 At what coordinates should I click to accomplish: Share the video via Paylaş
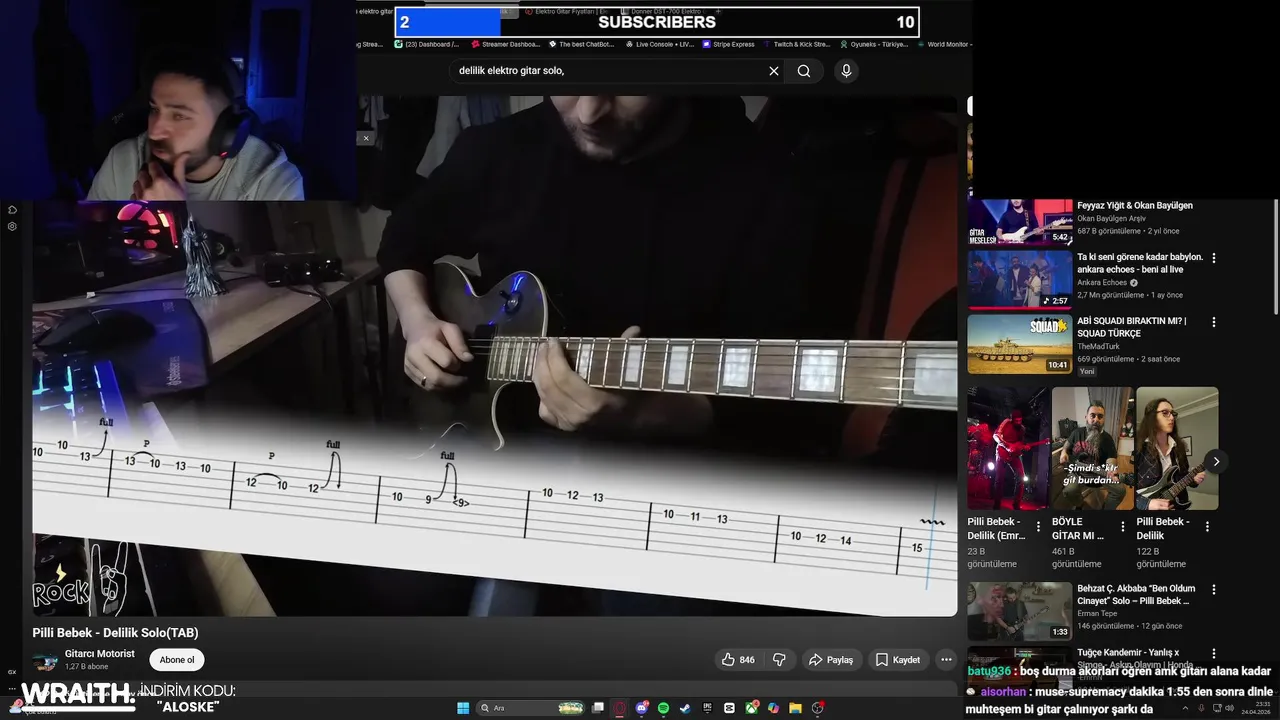click(831, 660)
